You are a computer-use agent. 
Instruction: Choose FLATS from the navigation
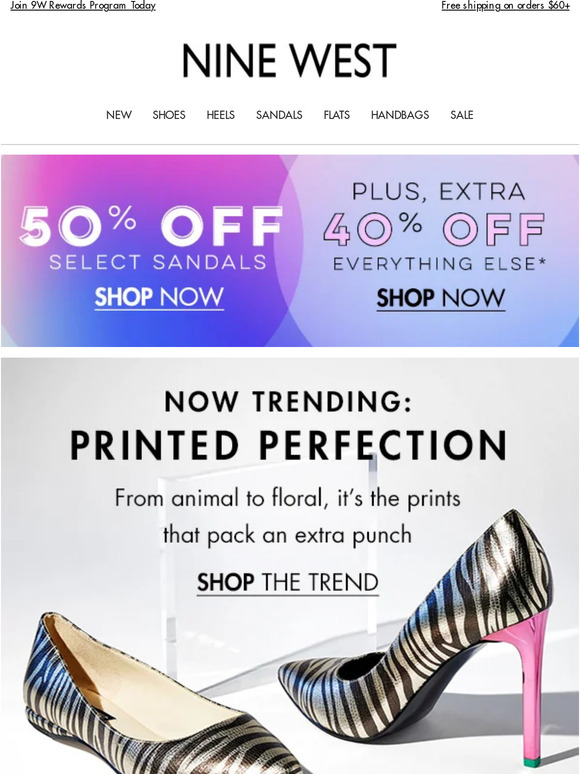(337, 115)
